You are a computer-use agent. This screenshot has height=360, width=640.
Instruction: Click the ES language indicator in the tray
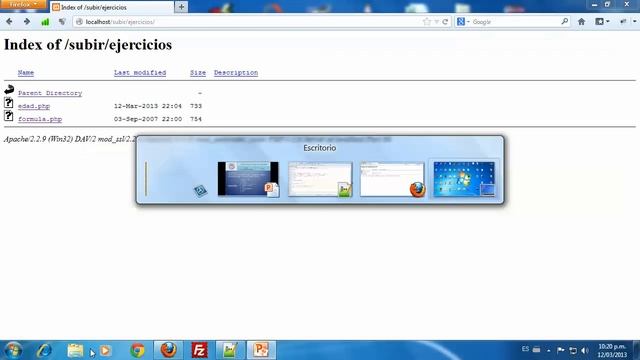[525, 349]
